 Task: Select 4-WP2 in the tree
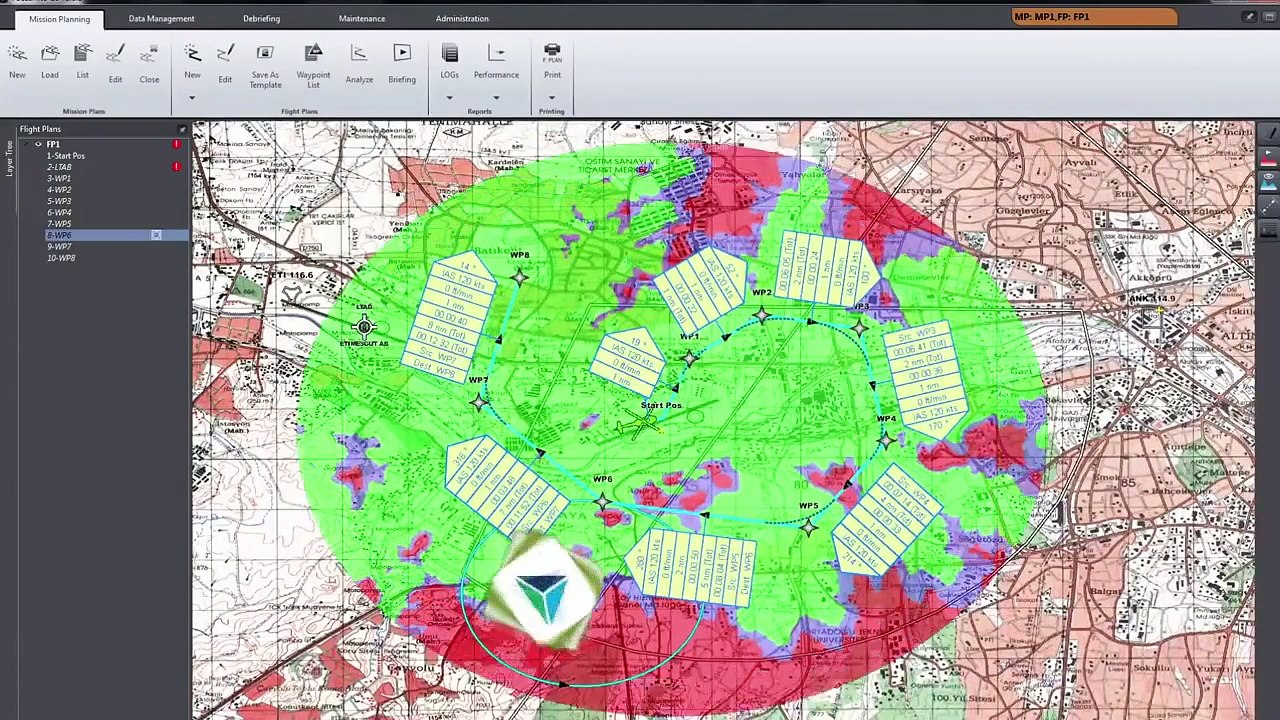click(x=59, y=190)
